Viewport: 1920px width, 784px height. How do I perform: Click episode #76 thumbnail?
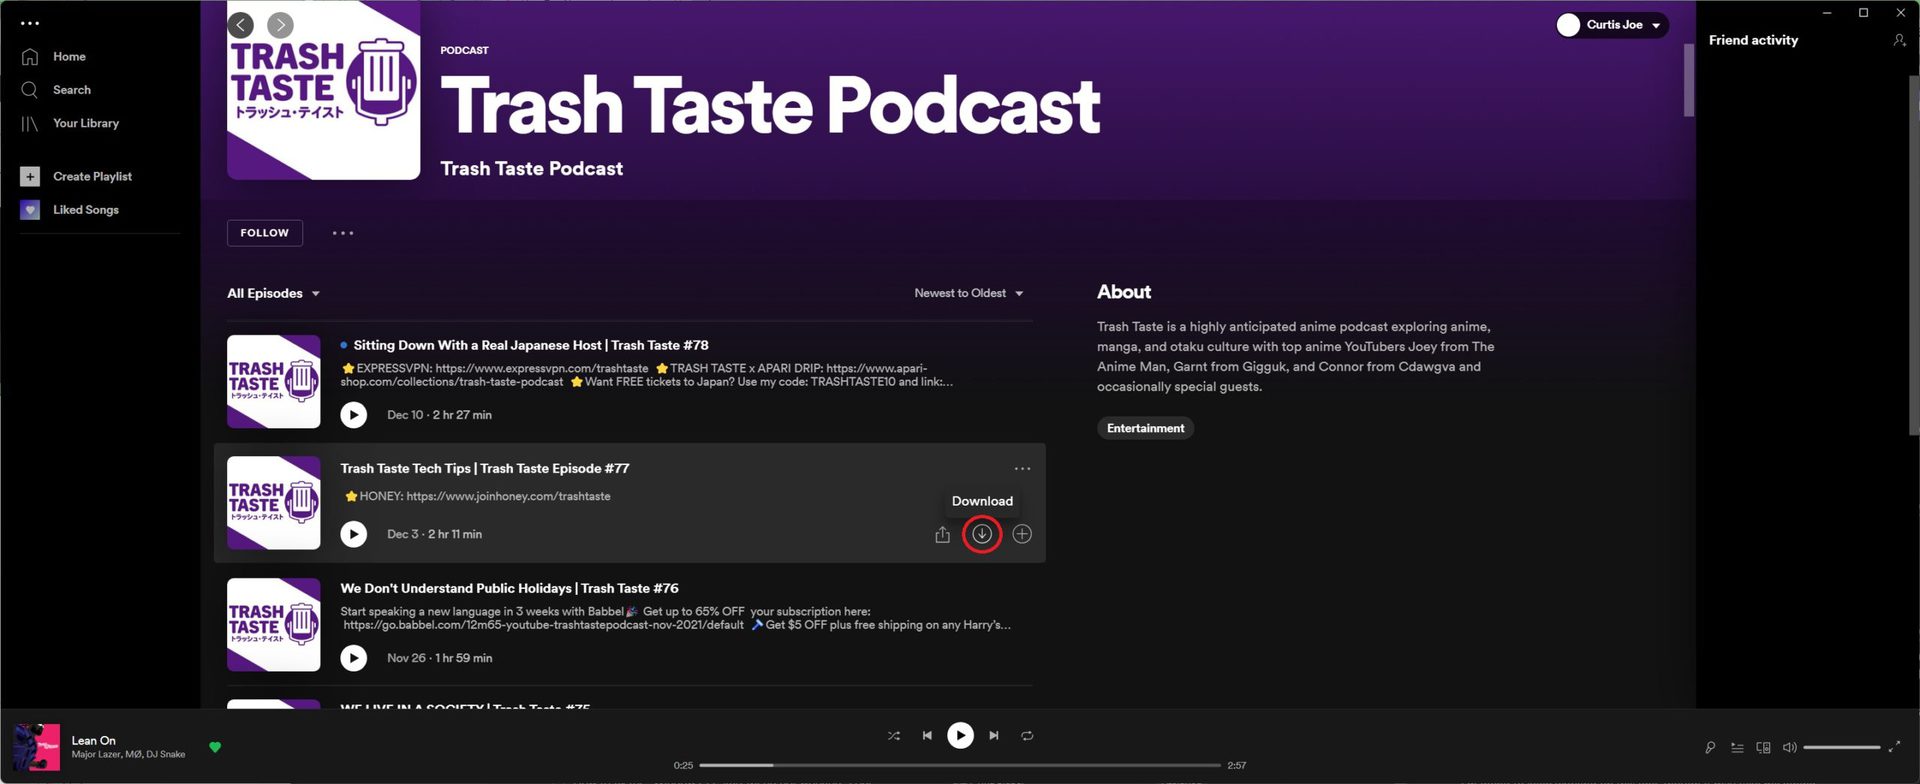click(274, 625)
